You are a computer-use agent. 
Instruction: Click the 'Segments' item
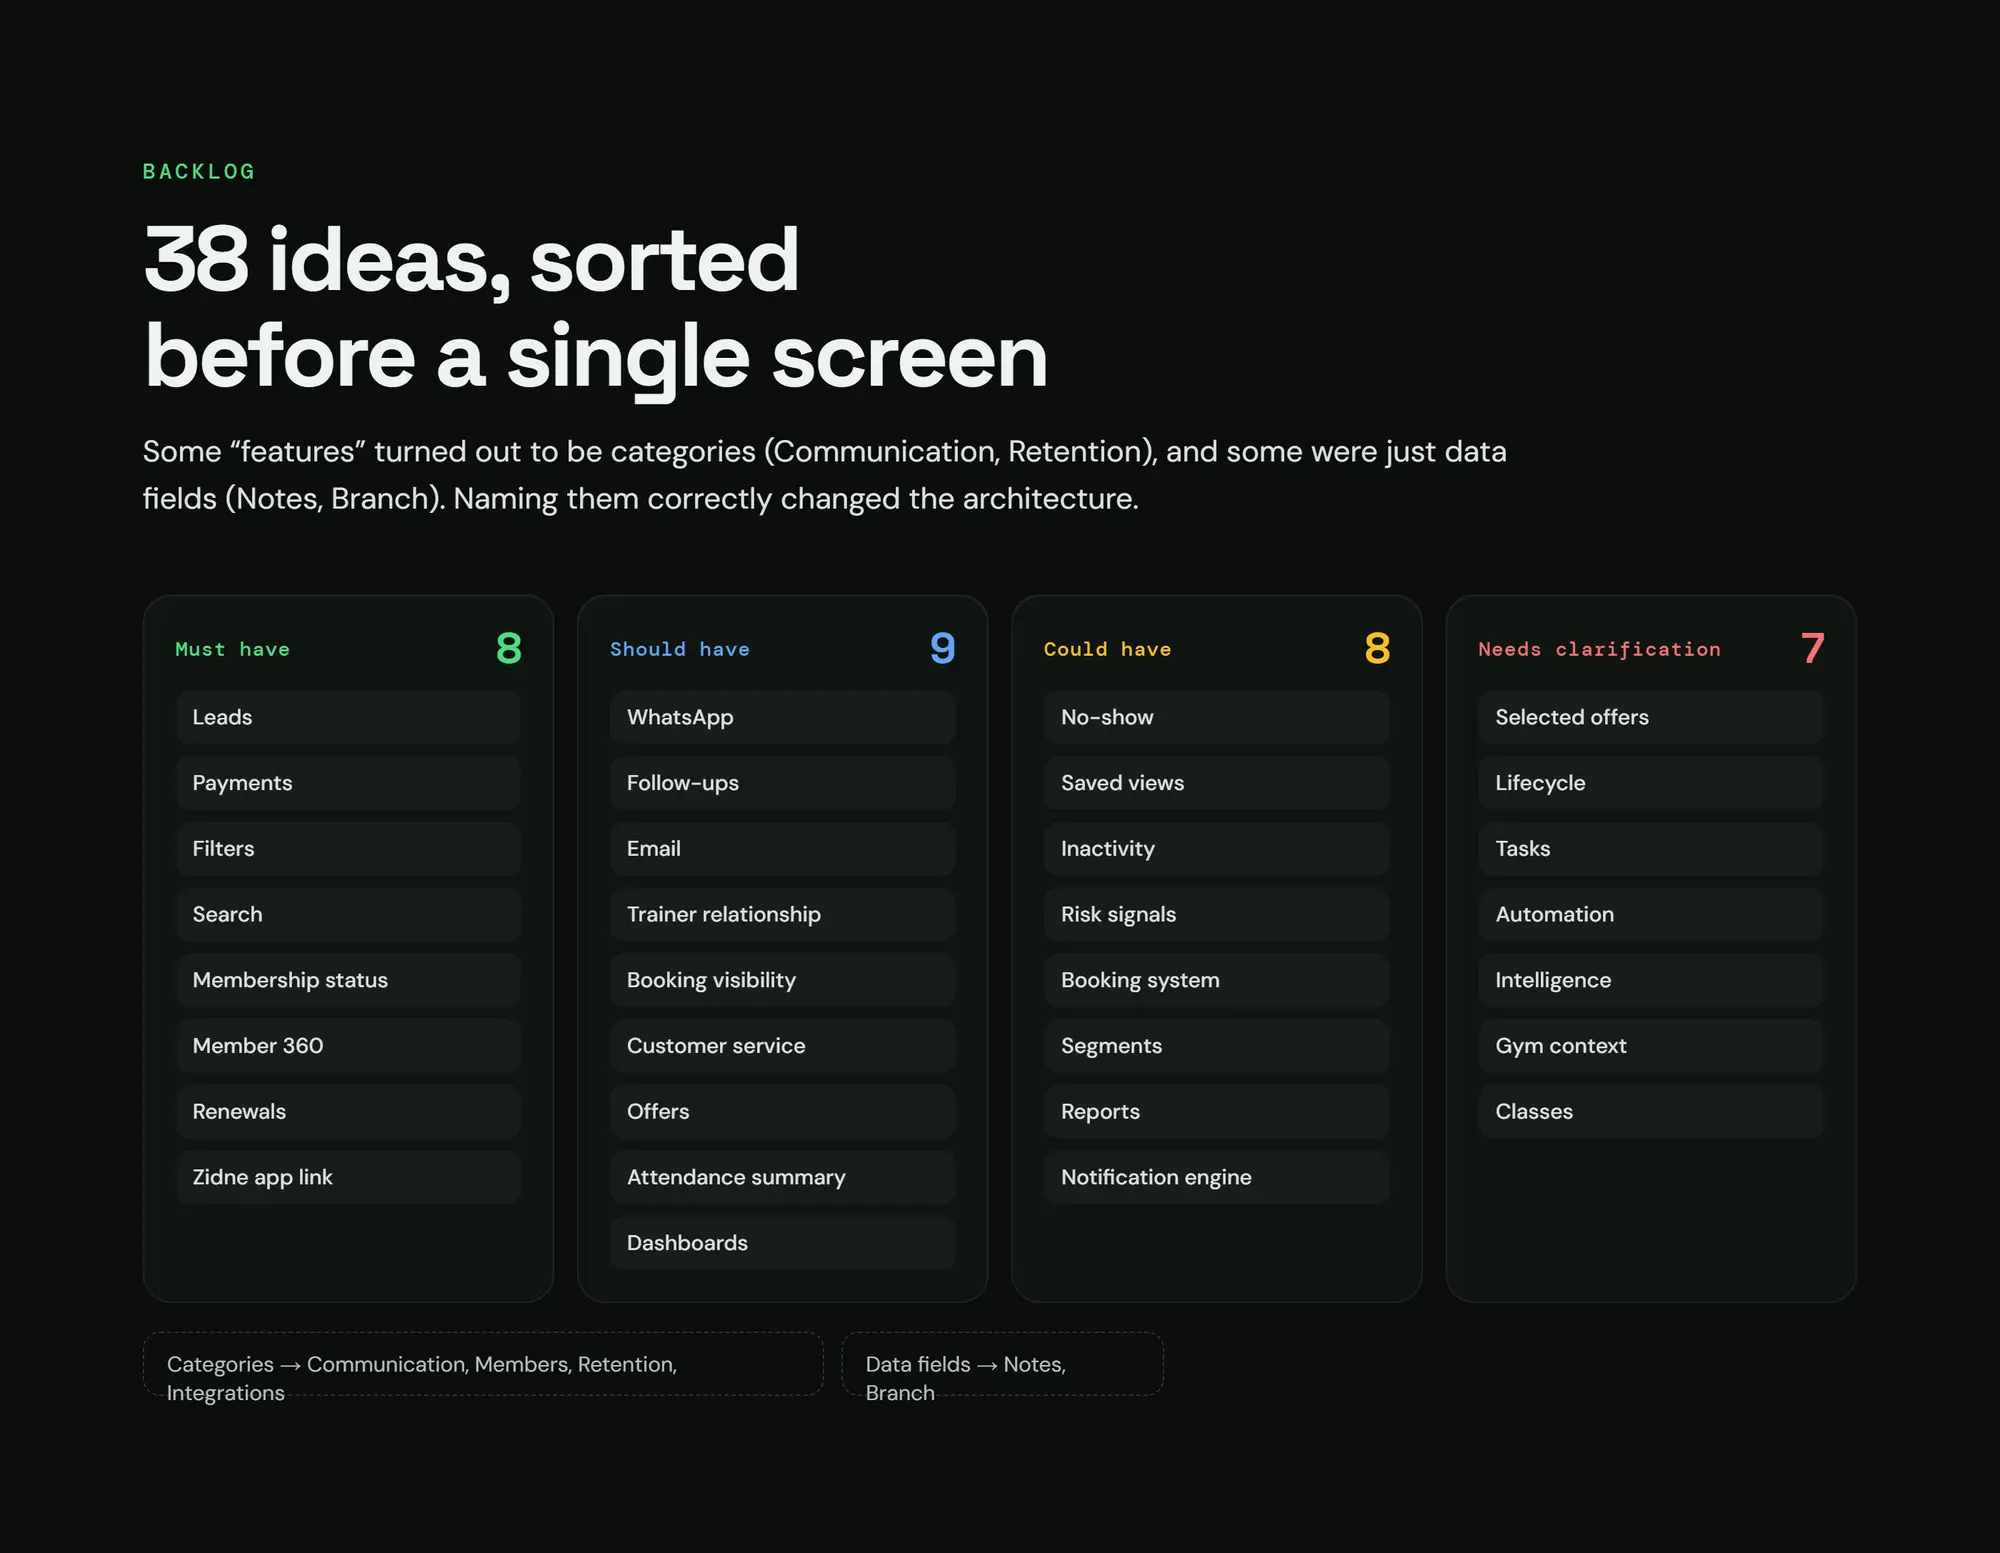tap(1217, 1046)
